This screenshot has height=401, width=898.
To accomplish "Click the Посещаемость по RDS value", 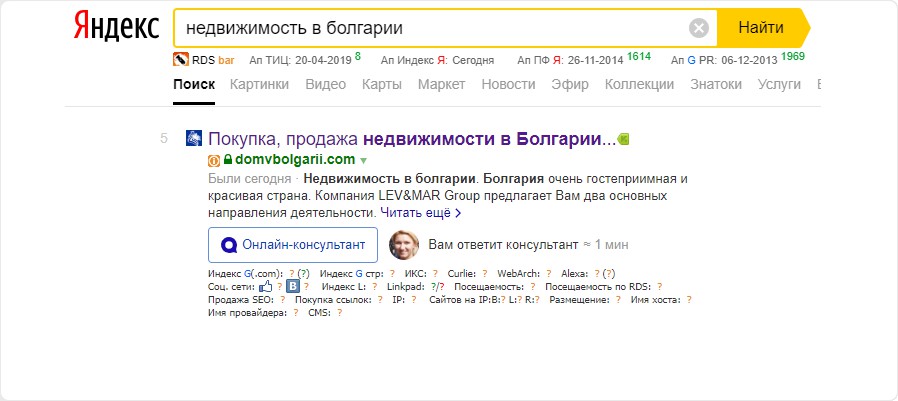I will [x=659, y=286].
